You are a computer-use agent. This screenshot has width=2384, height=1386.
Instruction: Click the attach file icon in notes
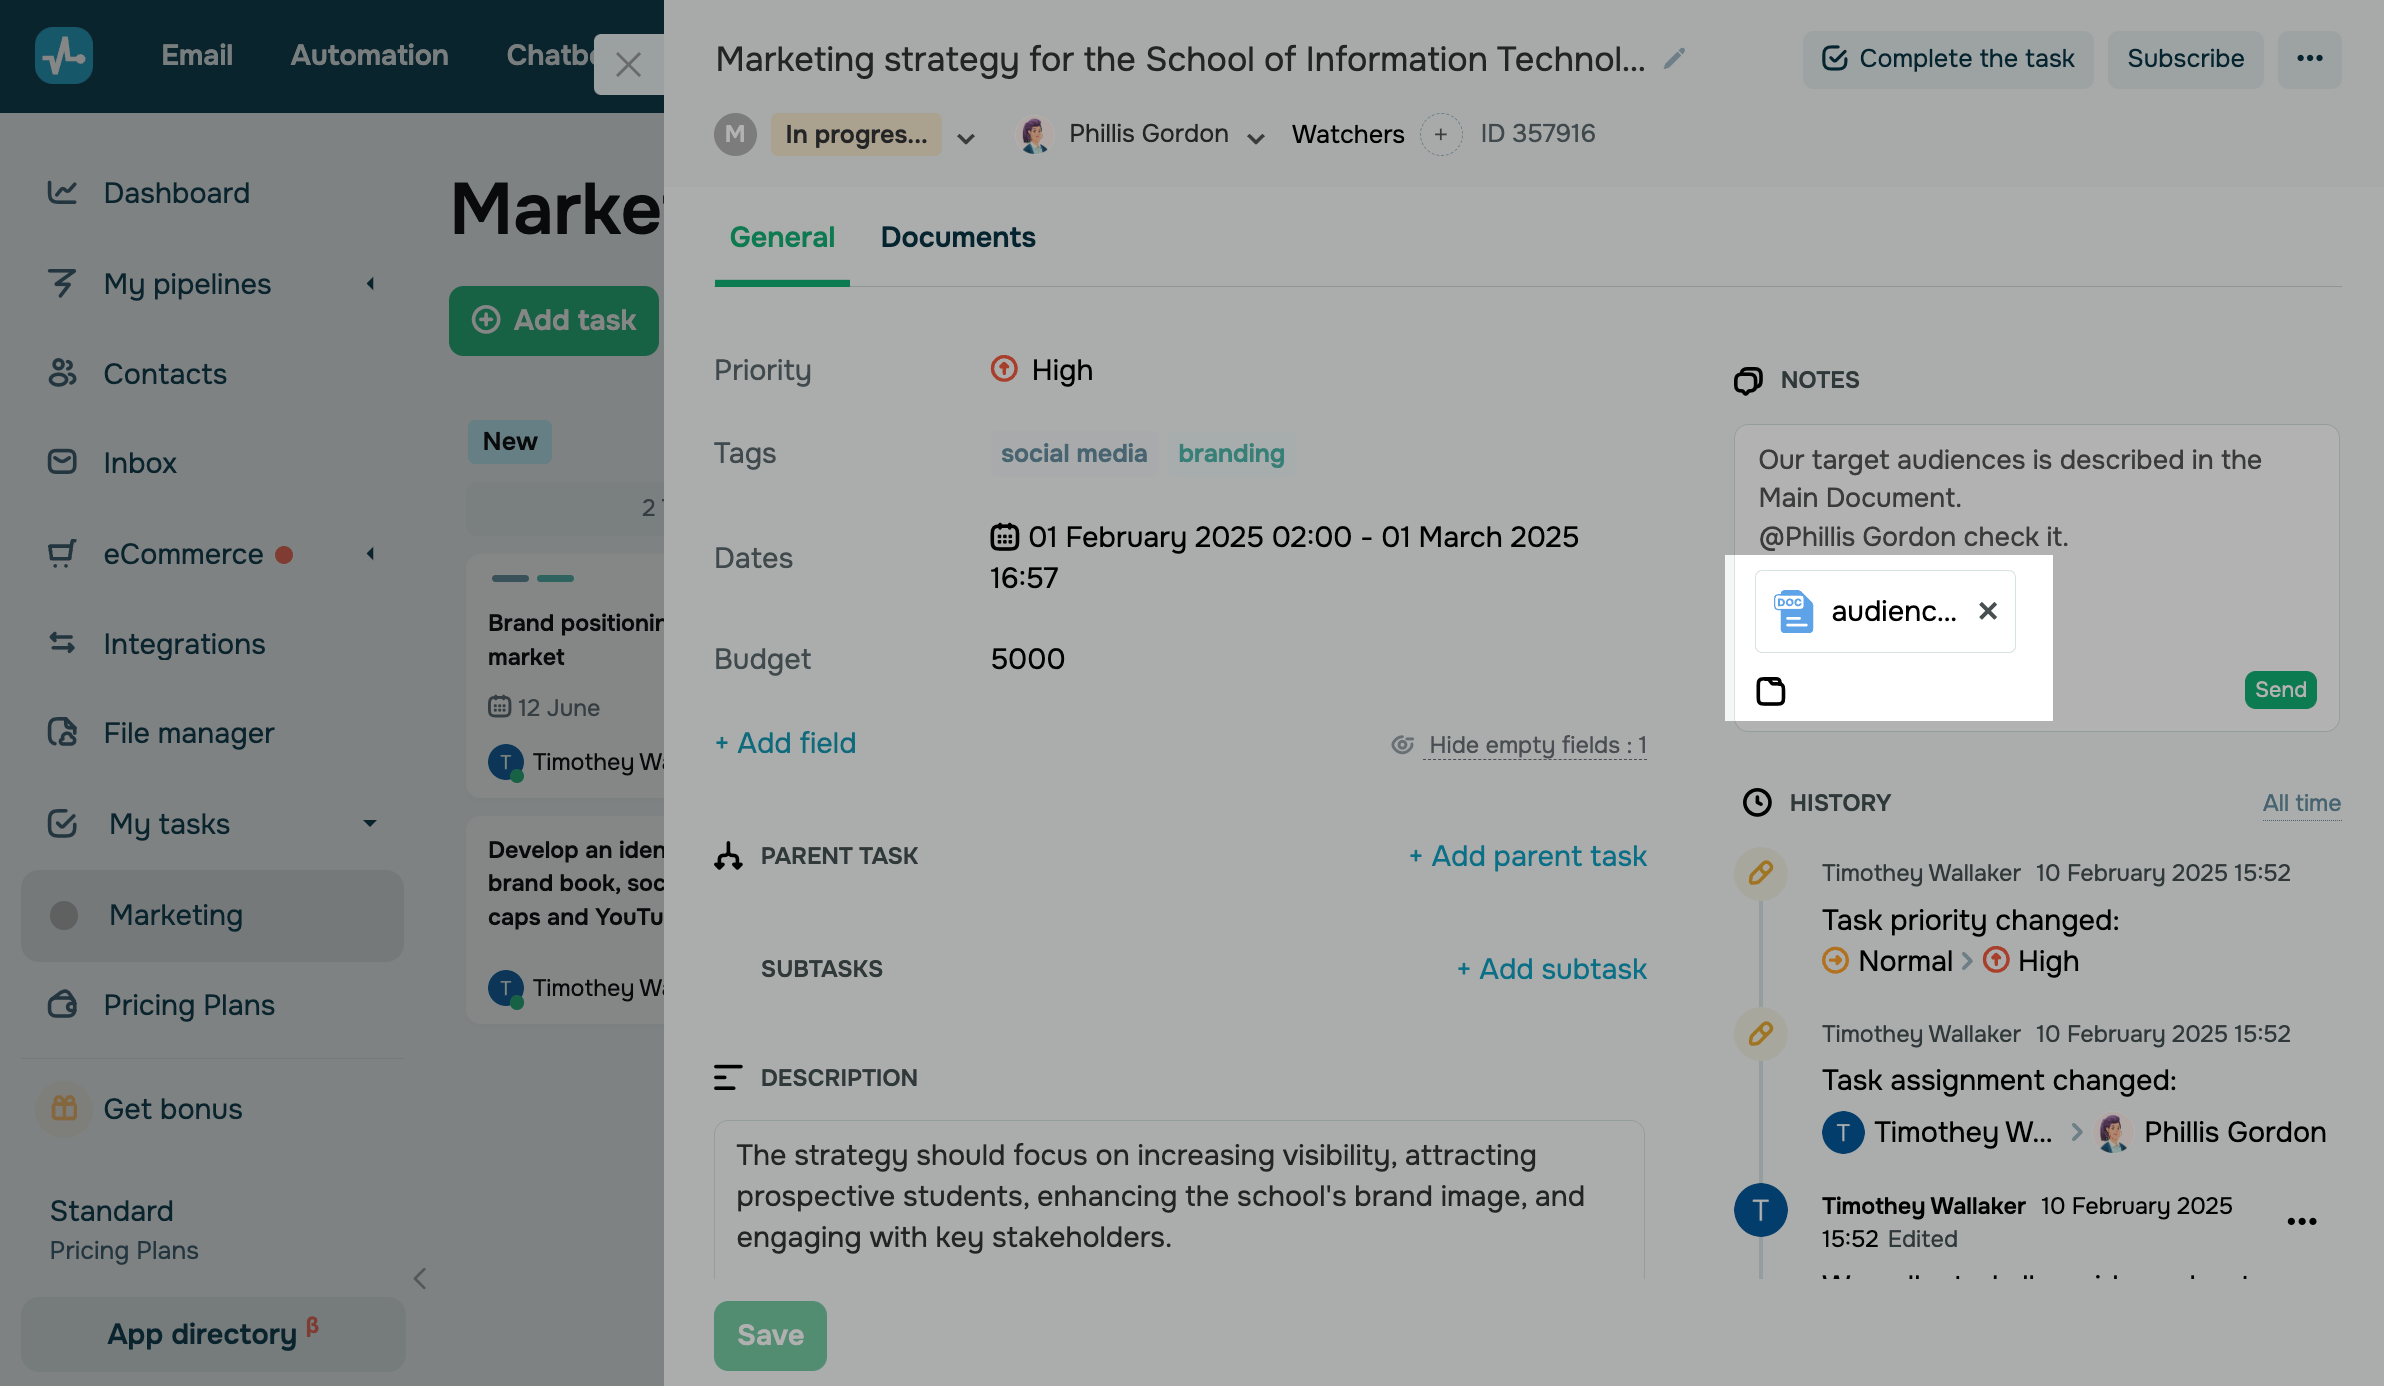1771,691
